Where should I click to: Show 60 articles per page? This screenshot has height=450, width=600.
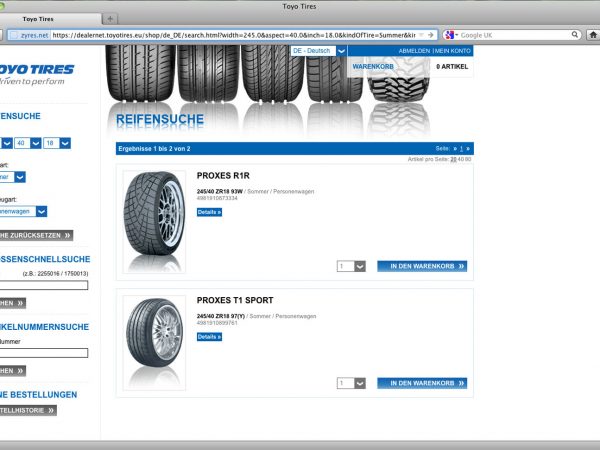tap(468, 159)
